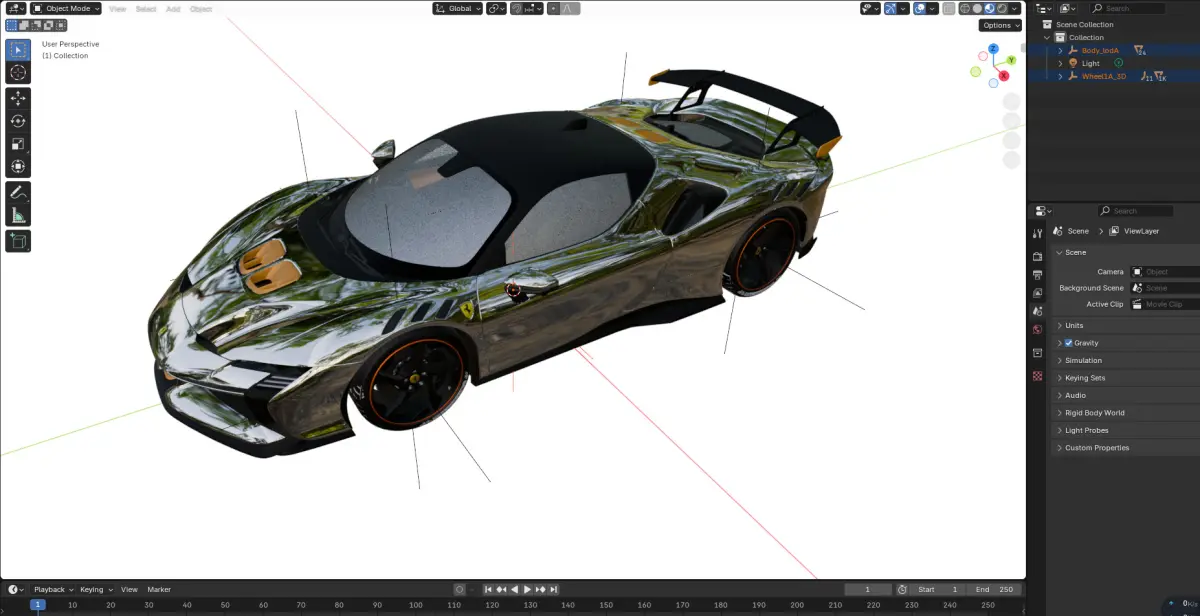Click the timeline Start frame field
The height and width of the screenshot is (616, 1200).
pos(939,590)
